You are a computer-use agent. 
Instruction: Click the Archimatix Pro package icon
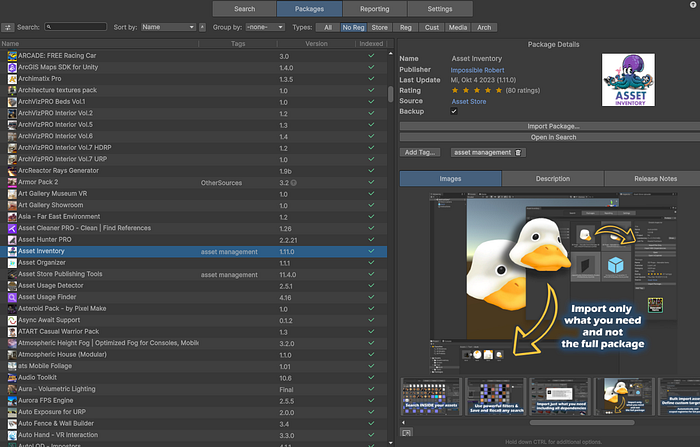click(11, 78)
